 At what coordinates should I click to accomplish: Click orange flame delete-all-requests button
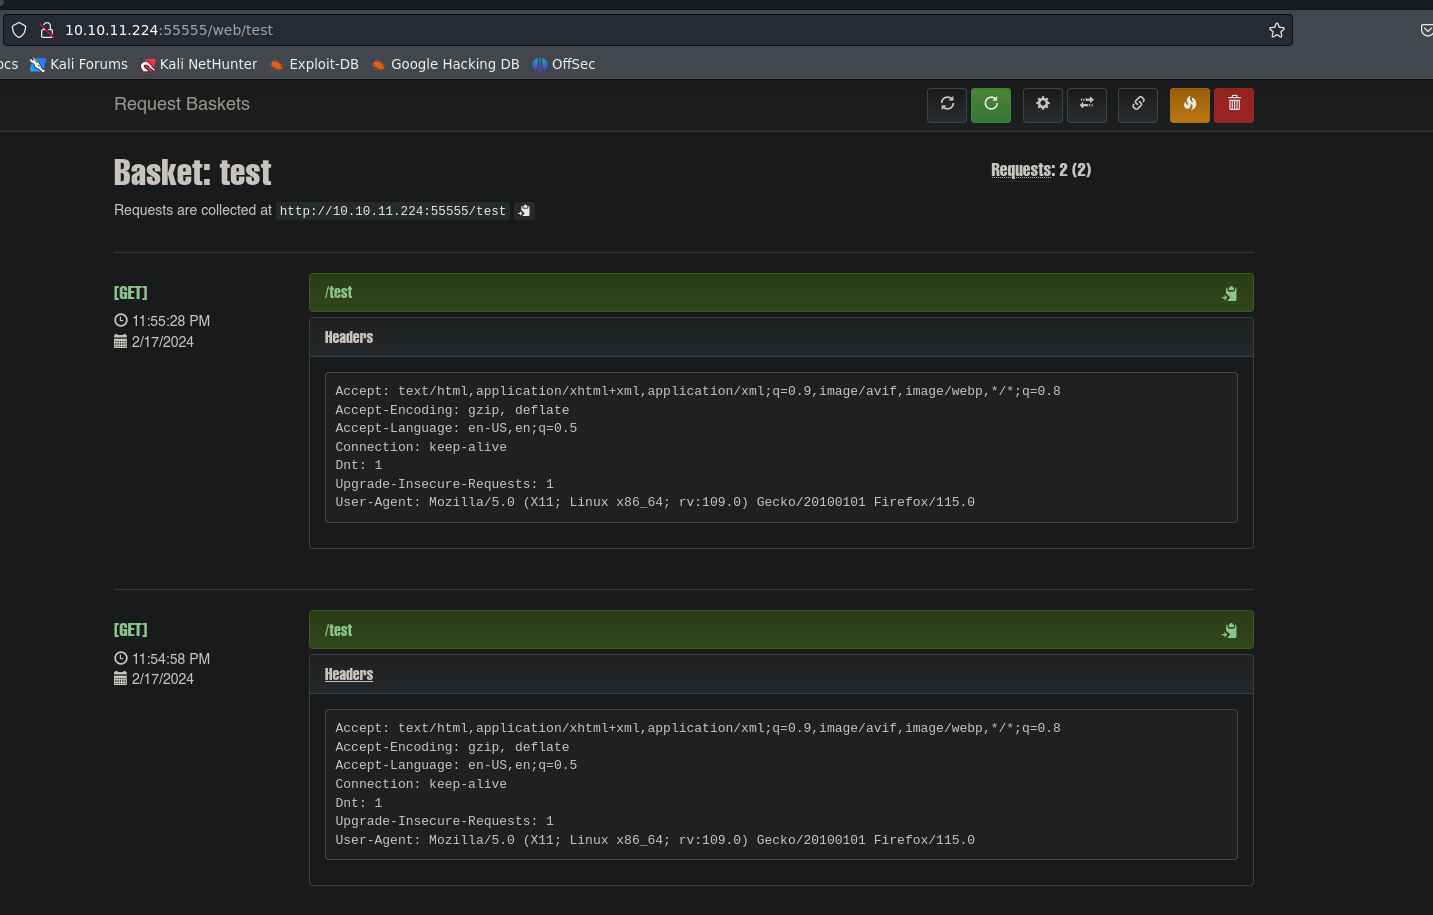pos(1190,104)
